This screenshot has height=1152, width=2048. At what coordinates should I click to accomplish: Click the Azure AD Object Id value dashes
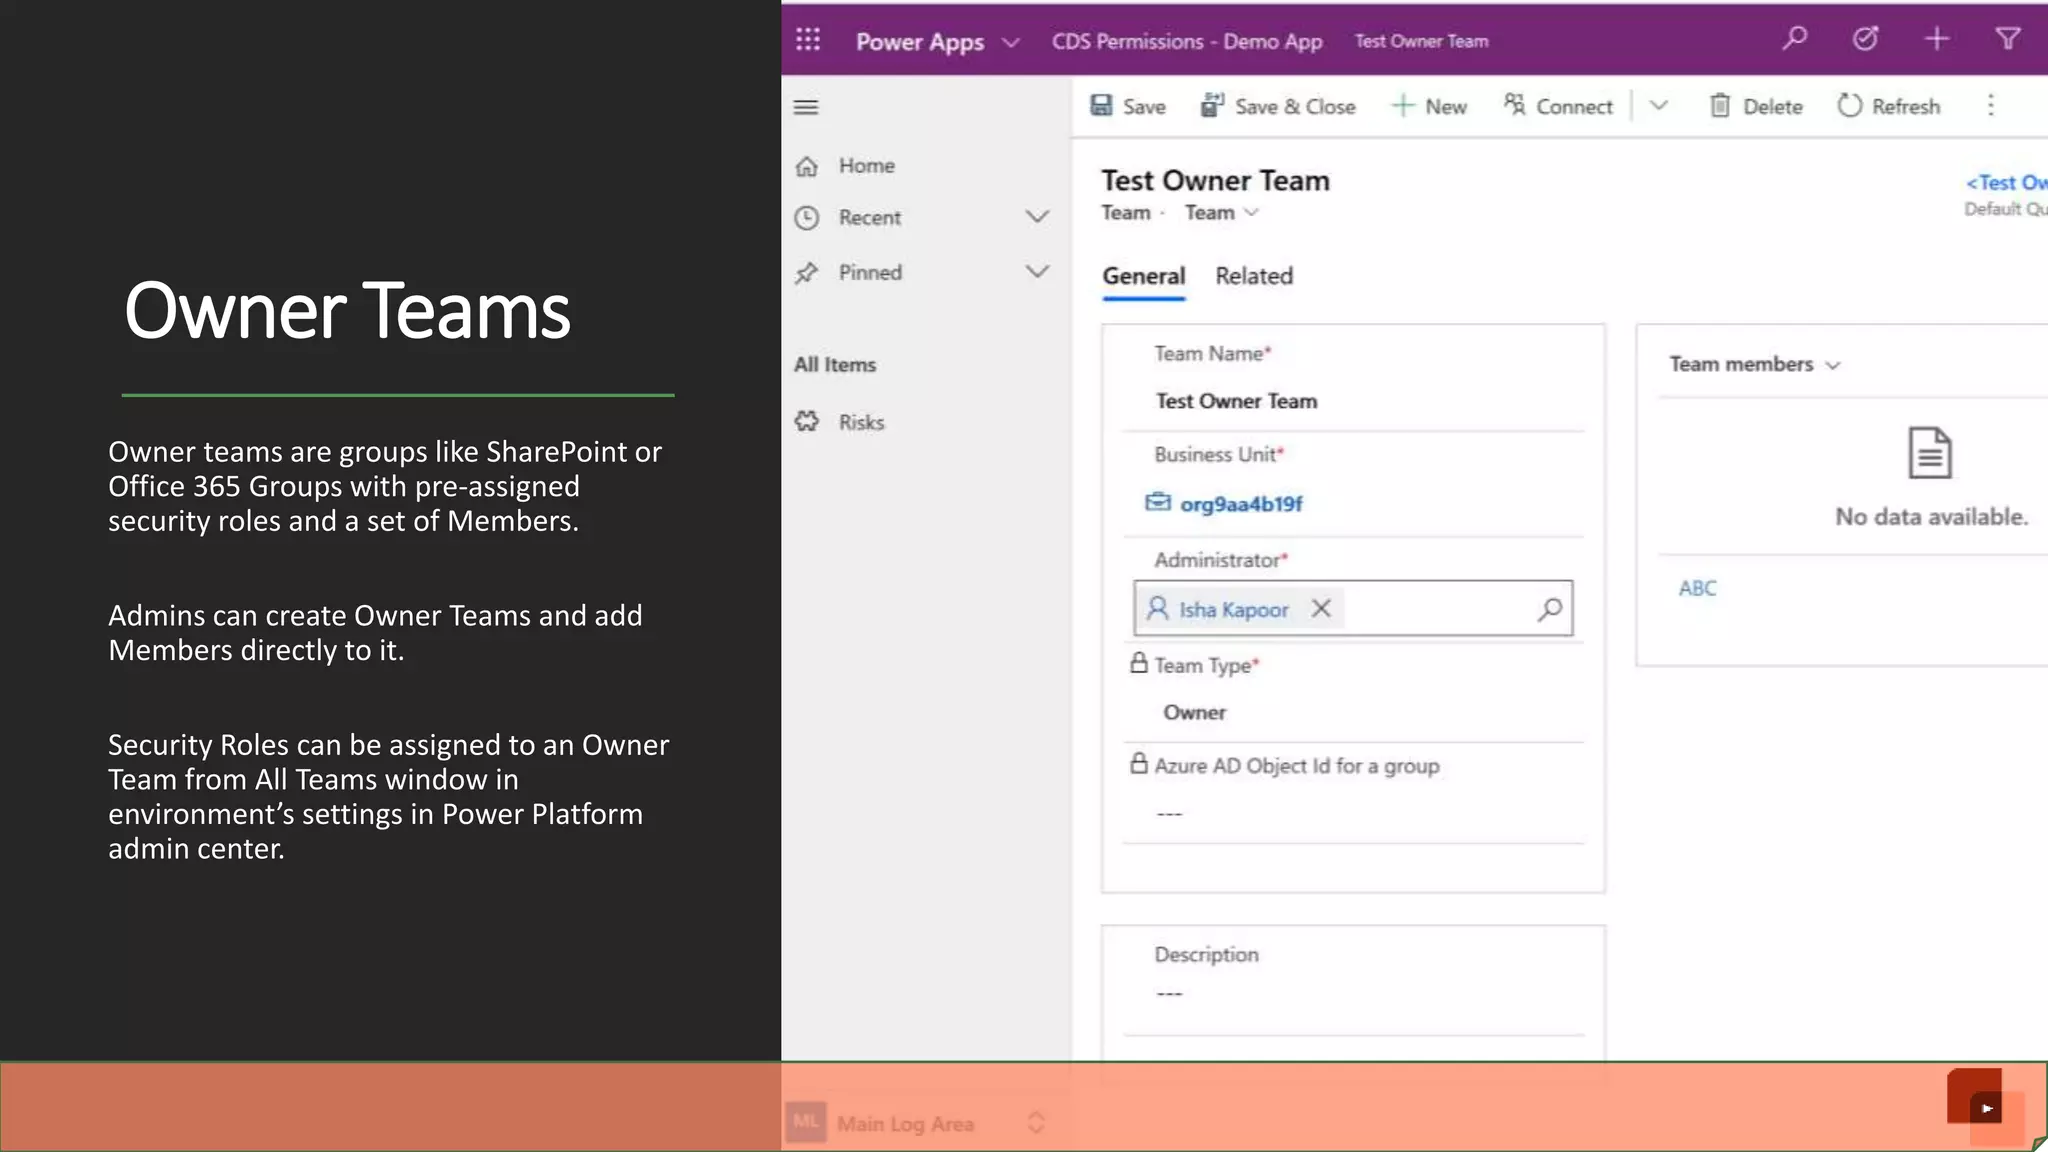(x=1169, y=814)
